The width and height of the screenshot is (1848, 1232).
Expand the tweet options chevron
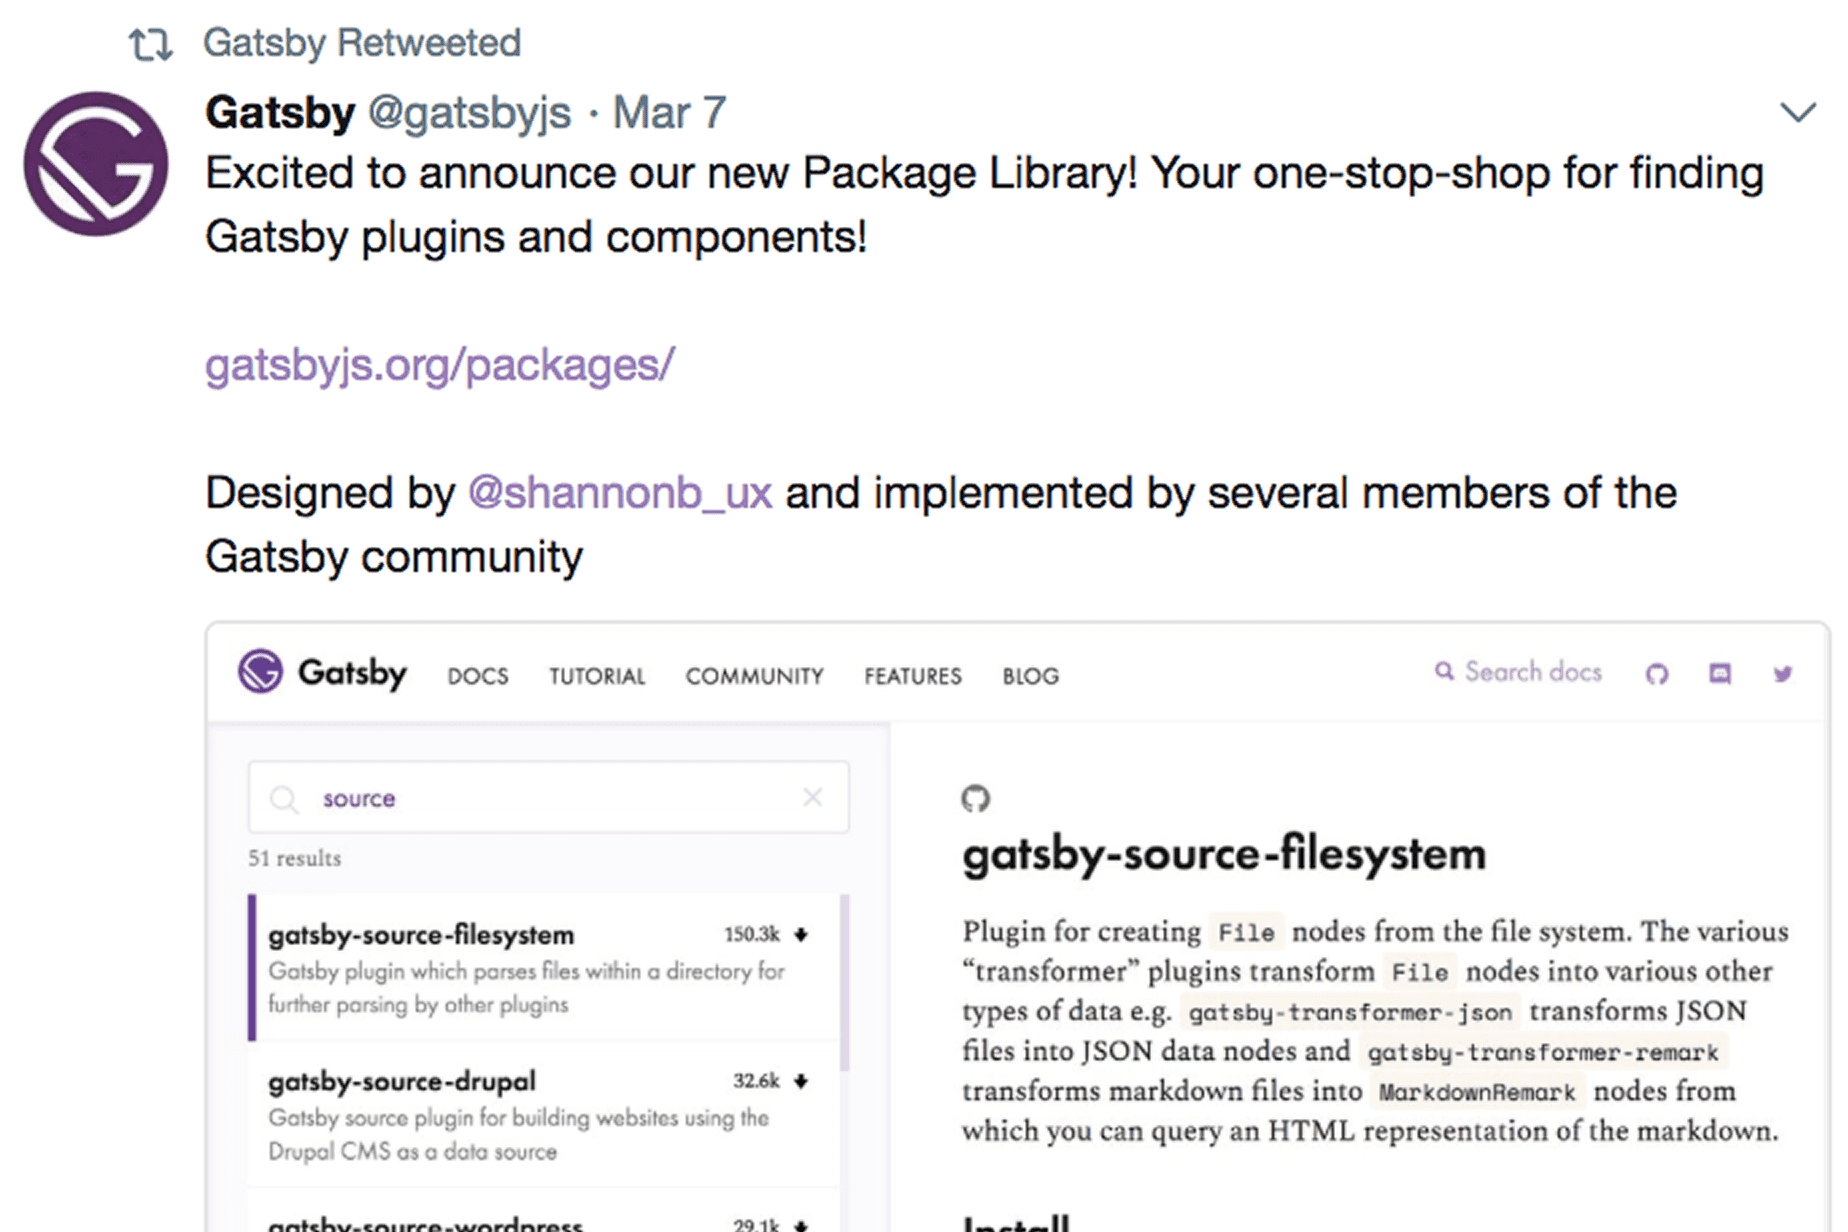1798,112
